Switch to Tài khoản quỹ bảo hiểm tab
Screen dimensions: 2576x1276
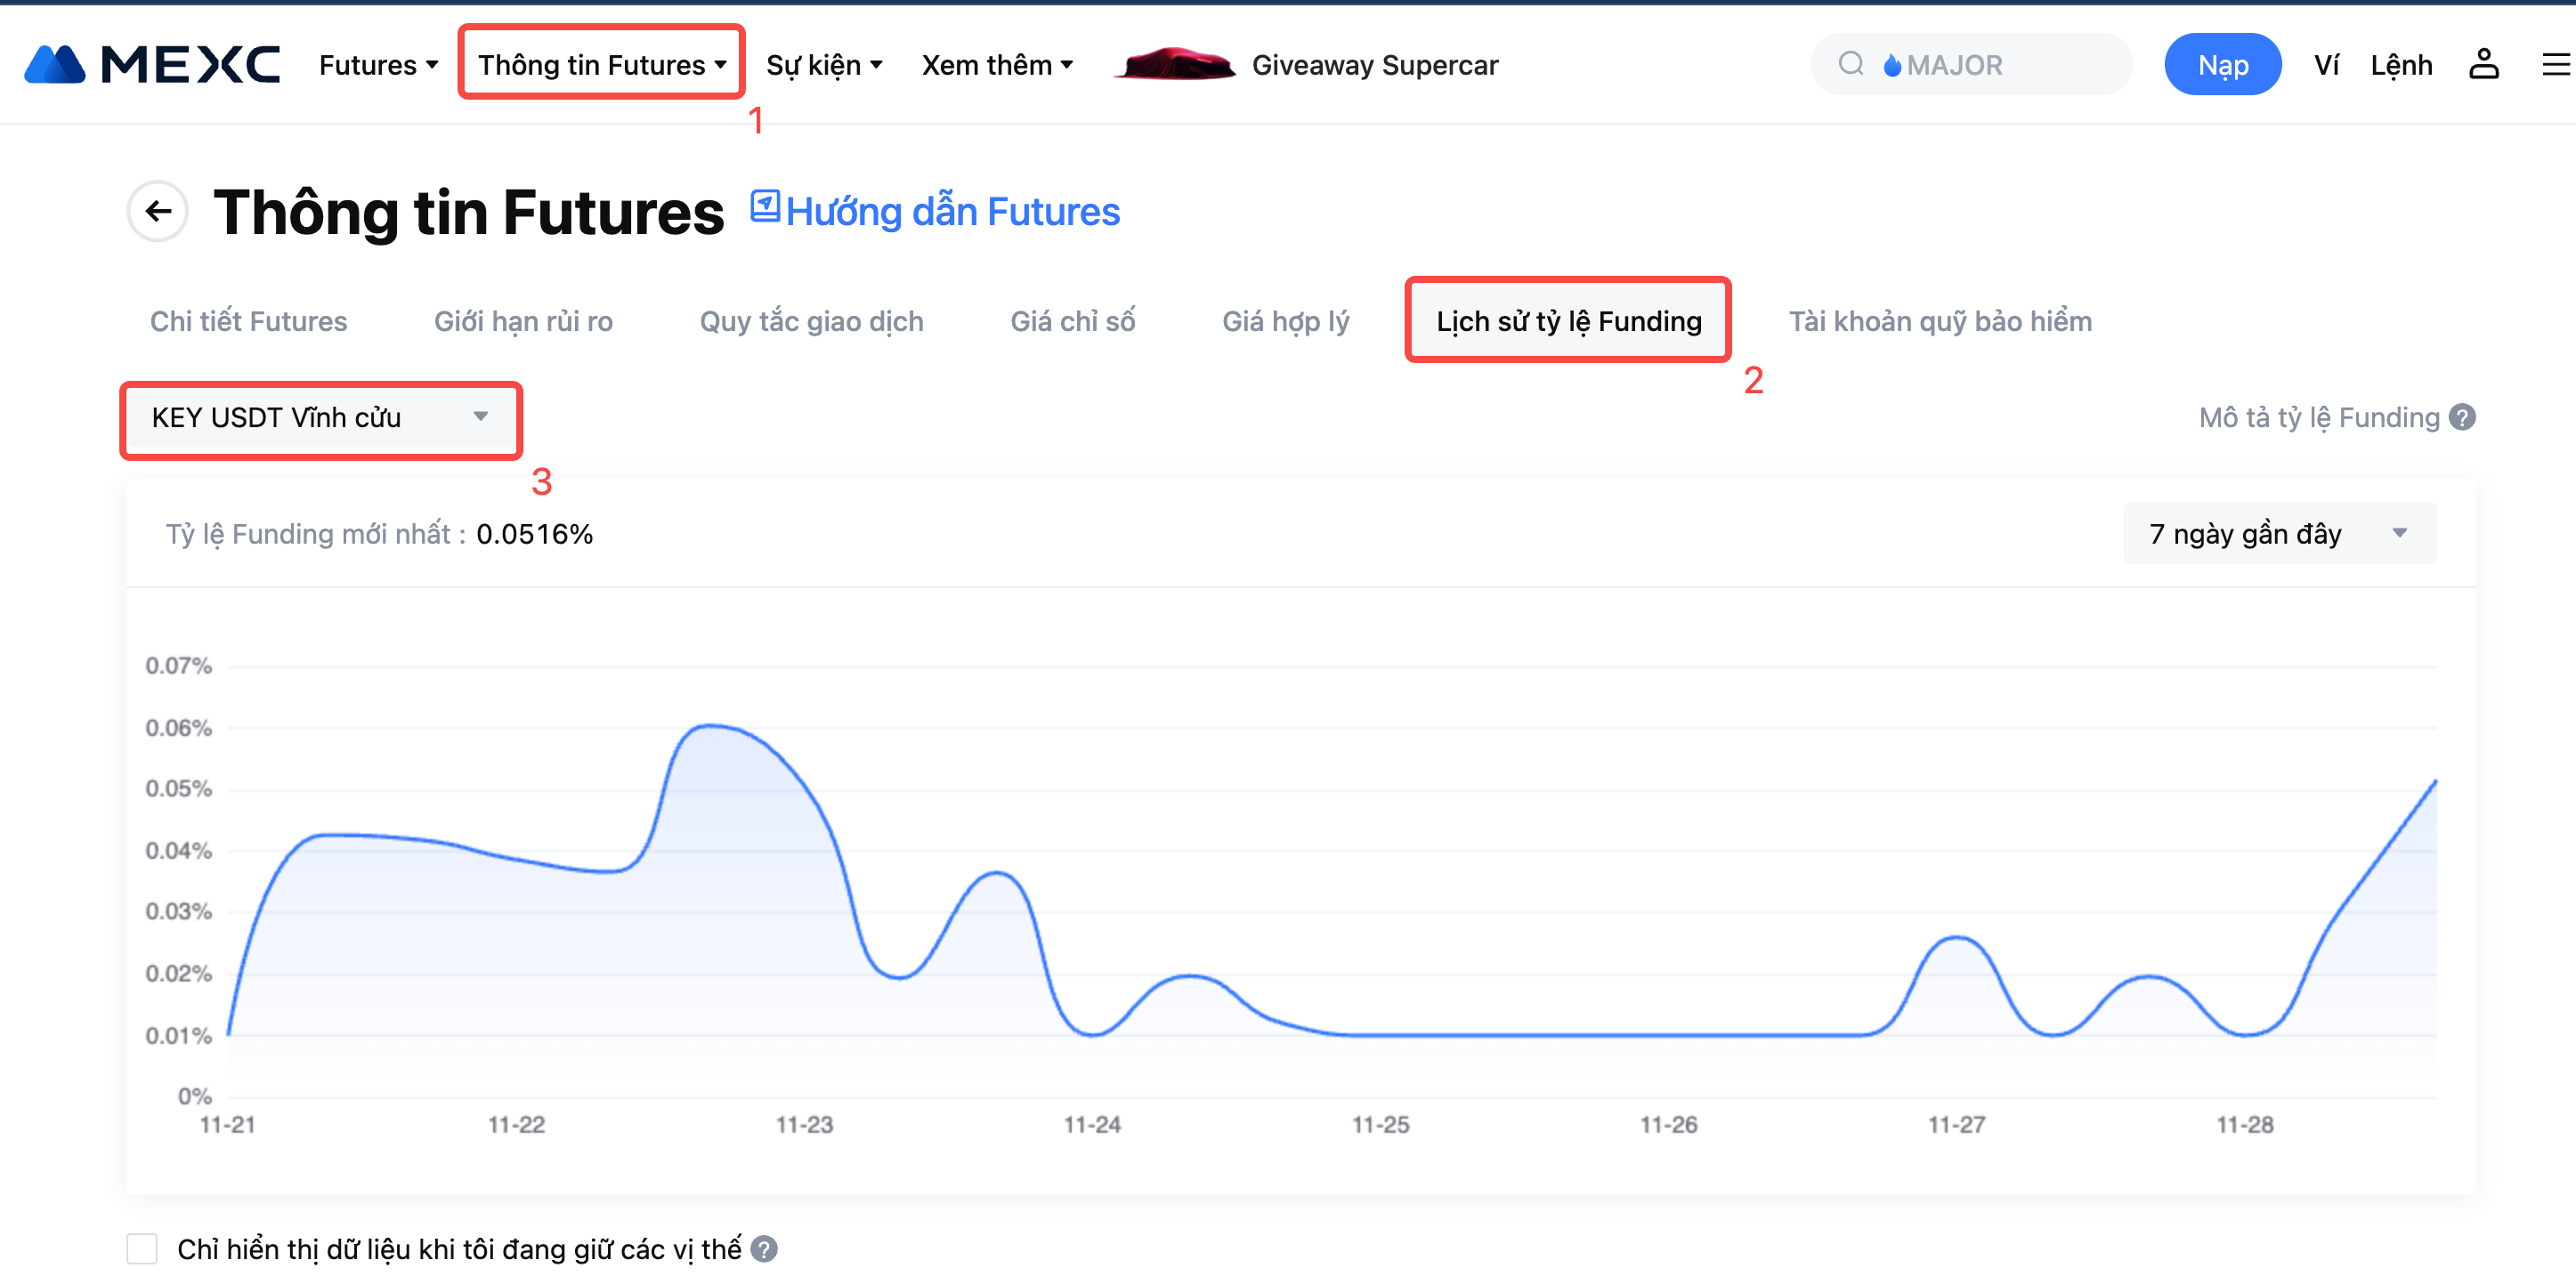(1939, 321)
